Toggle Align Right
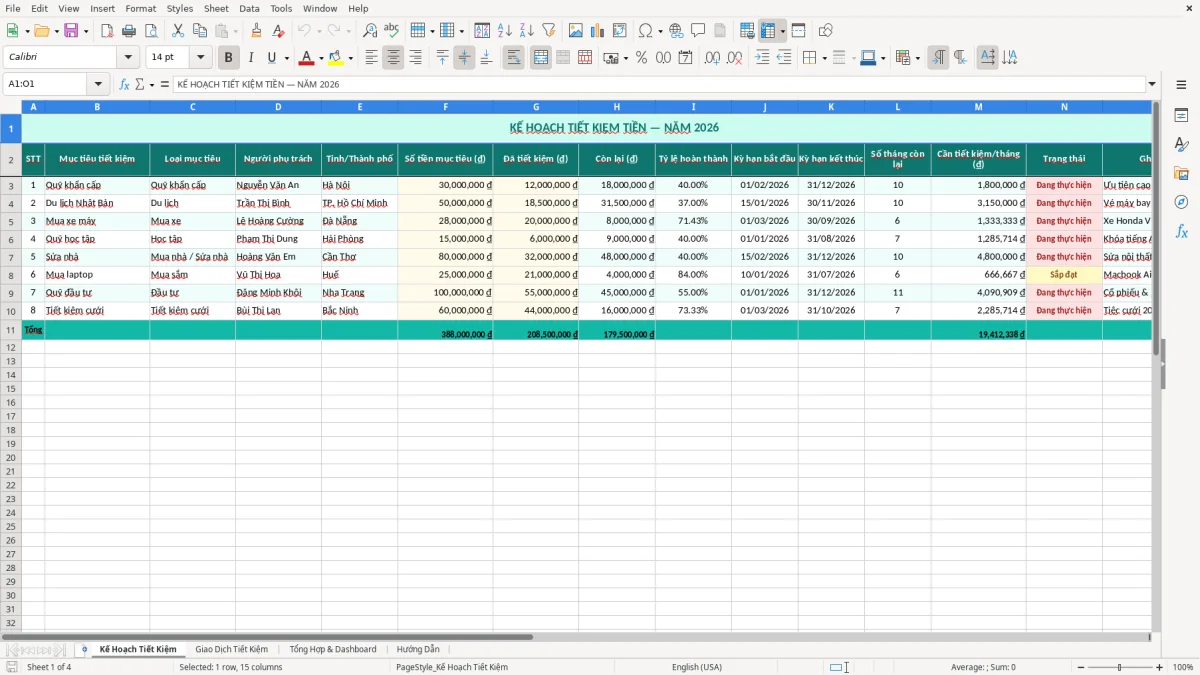This screenshot has height=675, width=1200. coord(415,58)
